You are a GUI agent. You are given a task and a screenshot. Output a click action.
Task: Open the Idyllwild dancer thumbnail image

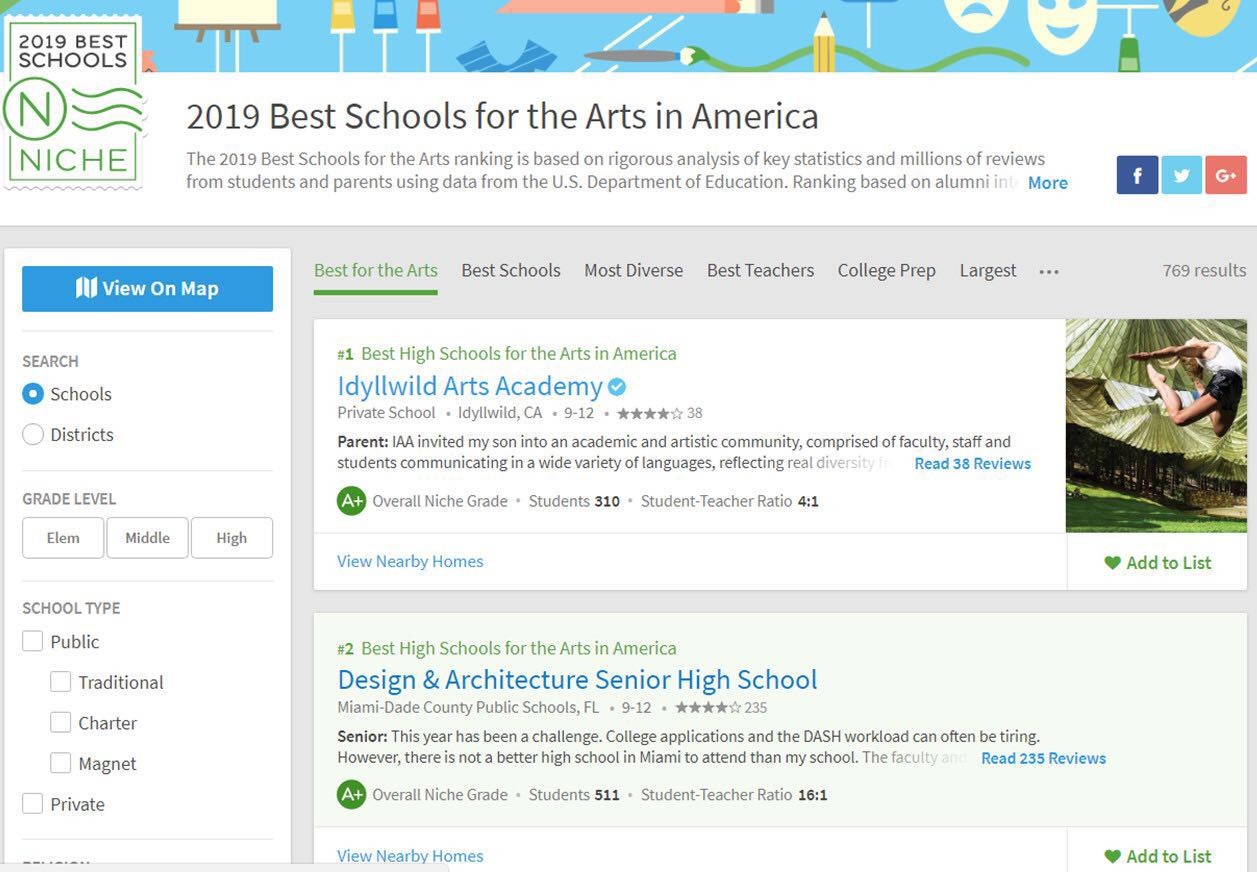(x=1156, y=425)
